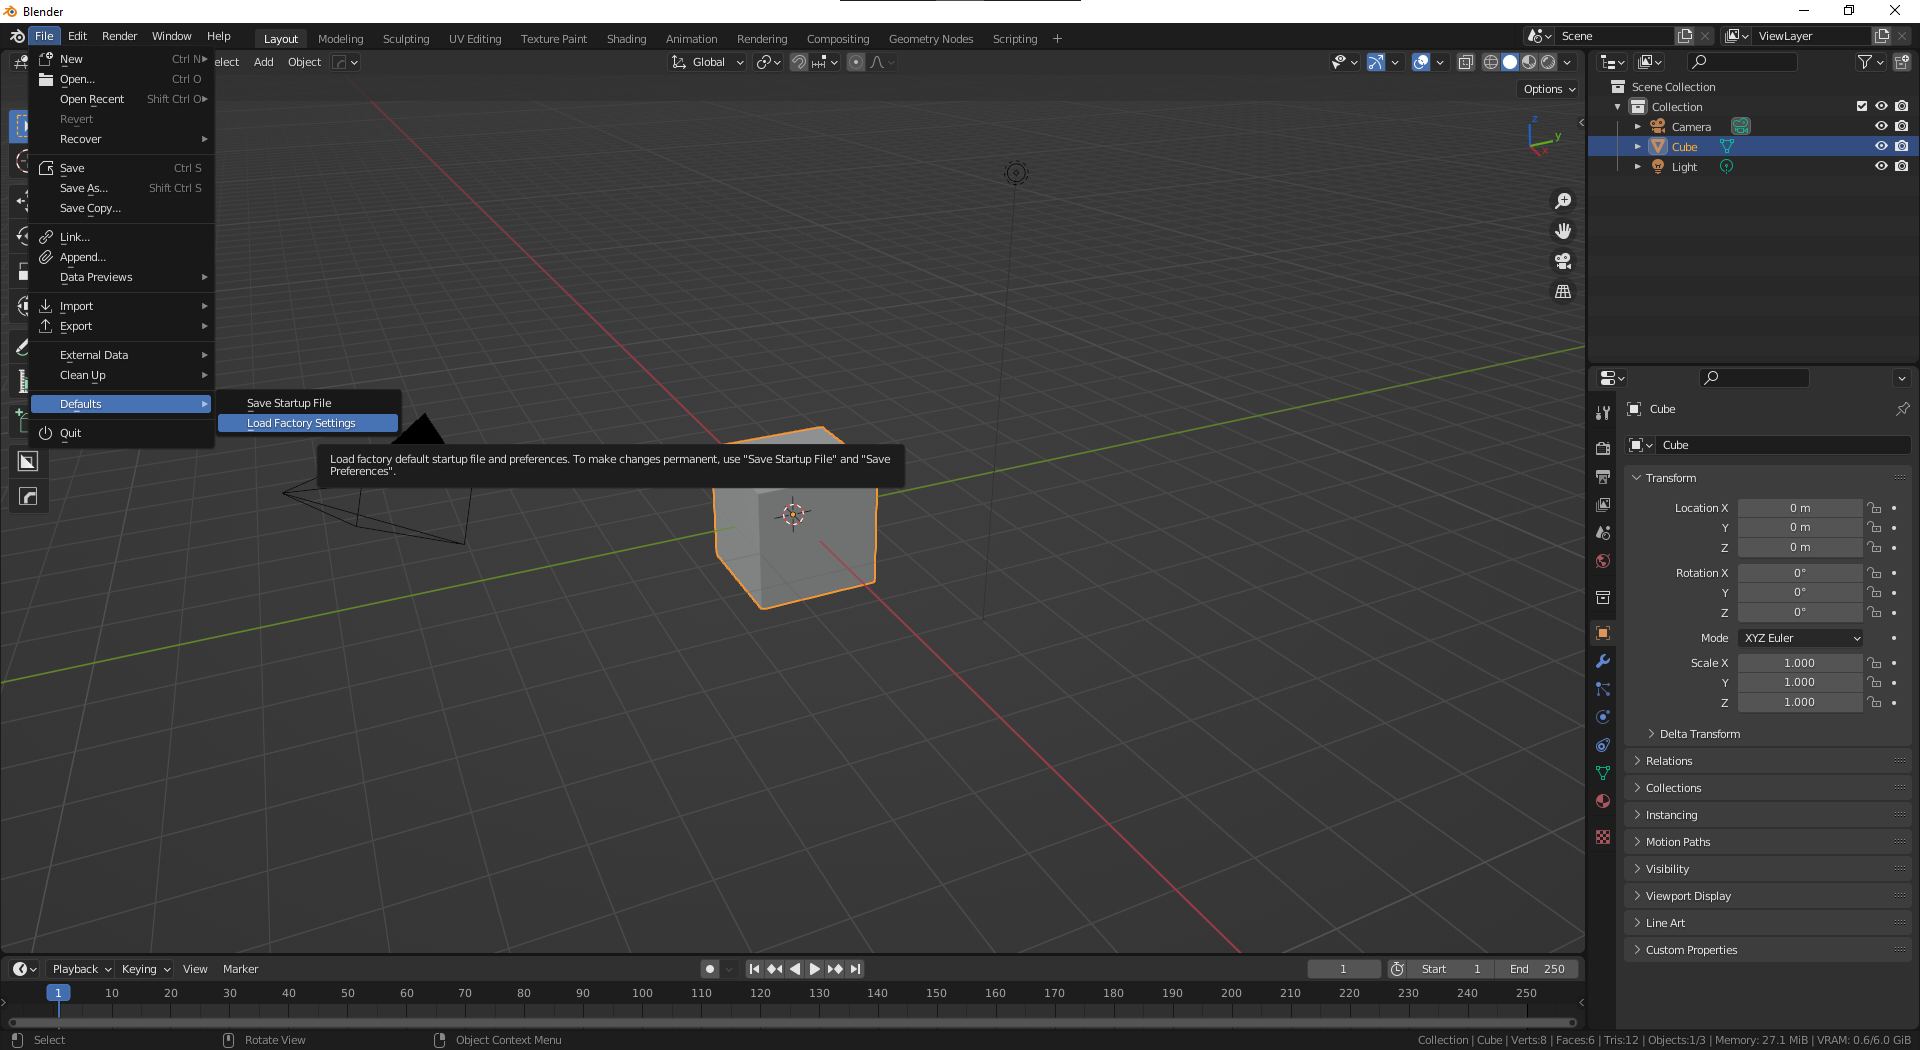Switch to the Sculpting workspace tab
1920x1050 pixels.
click(x=405, y=39)
